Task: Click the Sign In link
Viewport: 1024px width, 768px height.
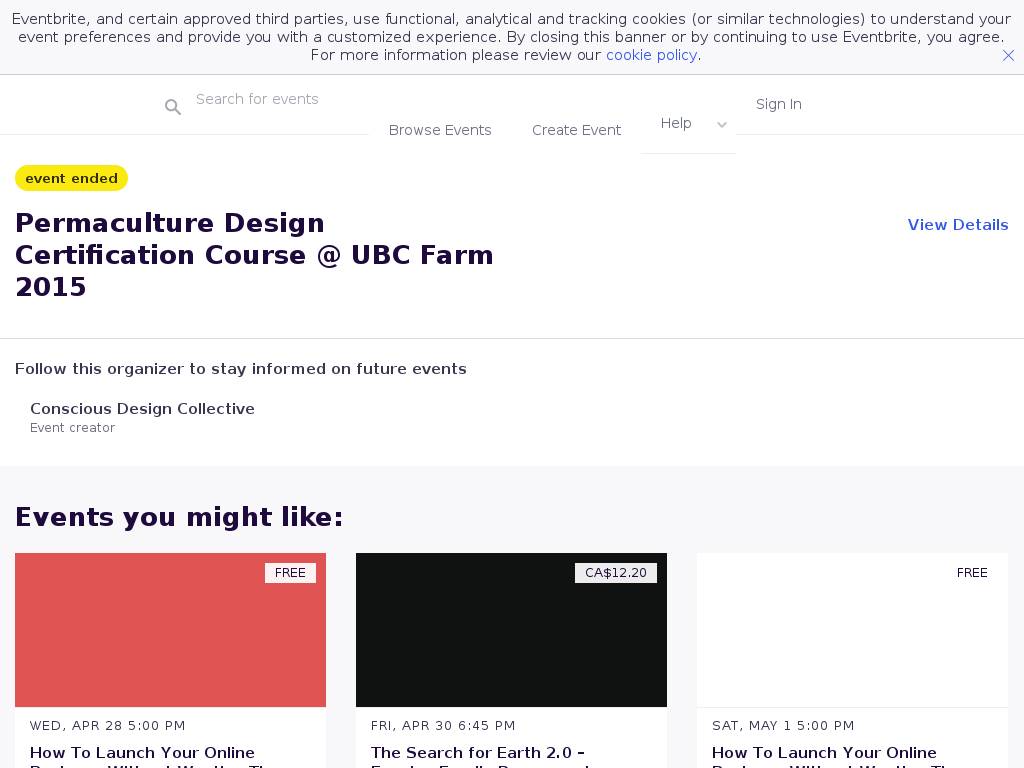Action: pos(778,104)
